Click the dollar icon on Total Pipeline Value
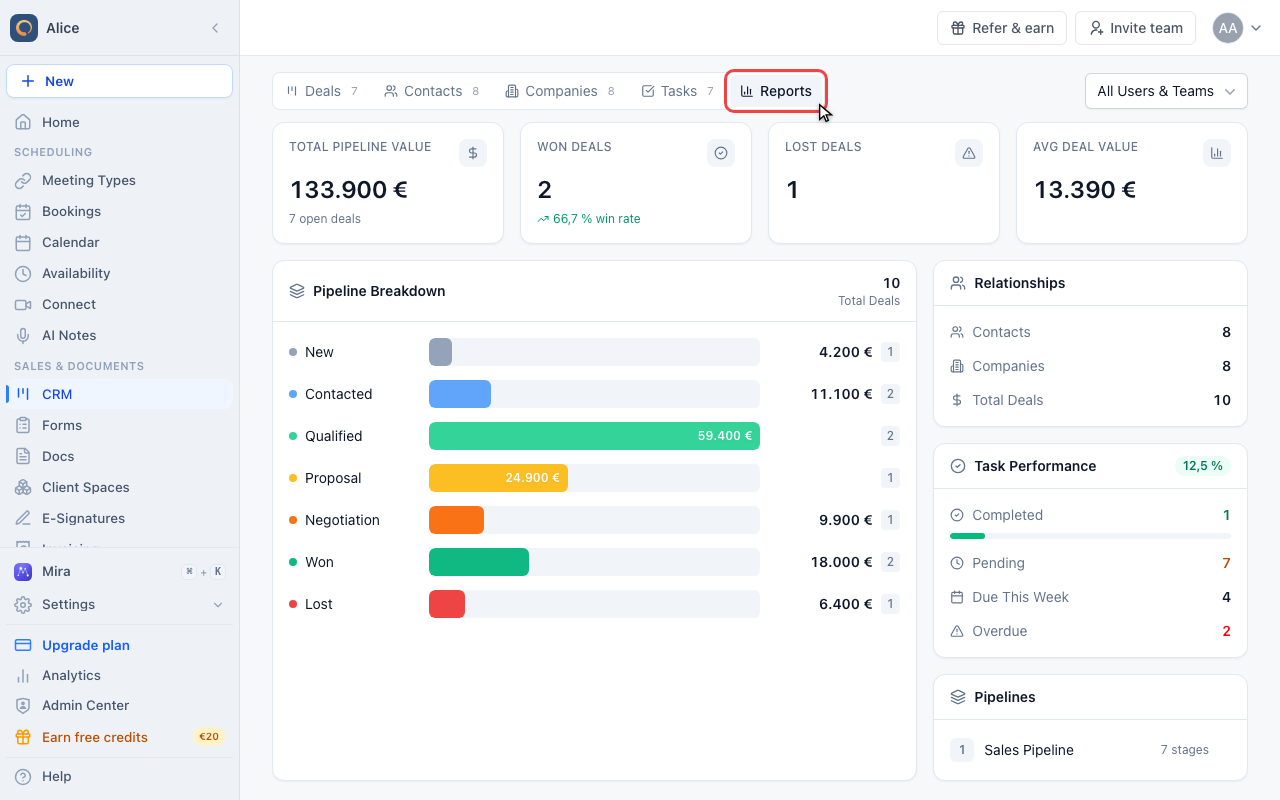The height and width of the screenshot is (800, 1280). [473, 153]
